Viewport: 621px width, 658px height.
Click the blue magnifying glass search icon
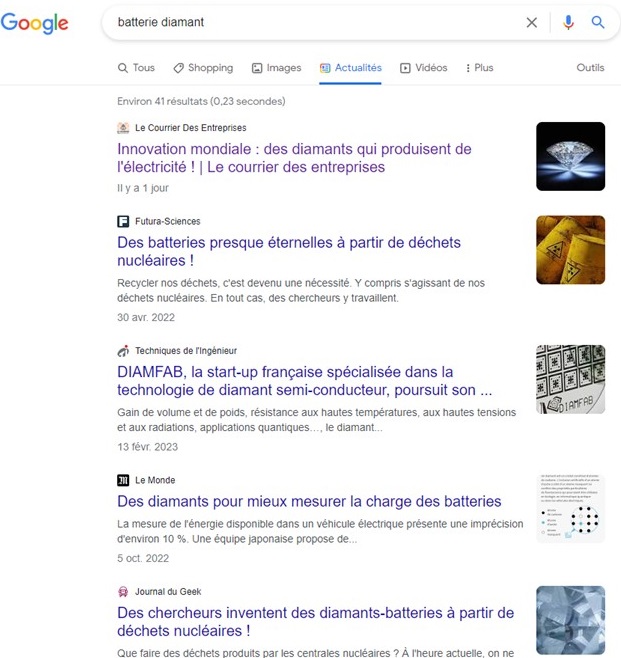coord(598,22)
